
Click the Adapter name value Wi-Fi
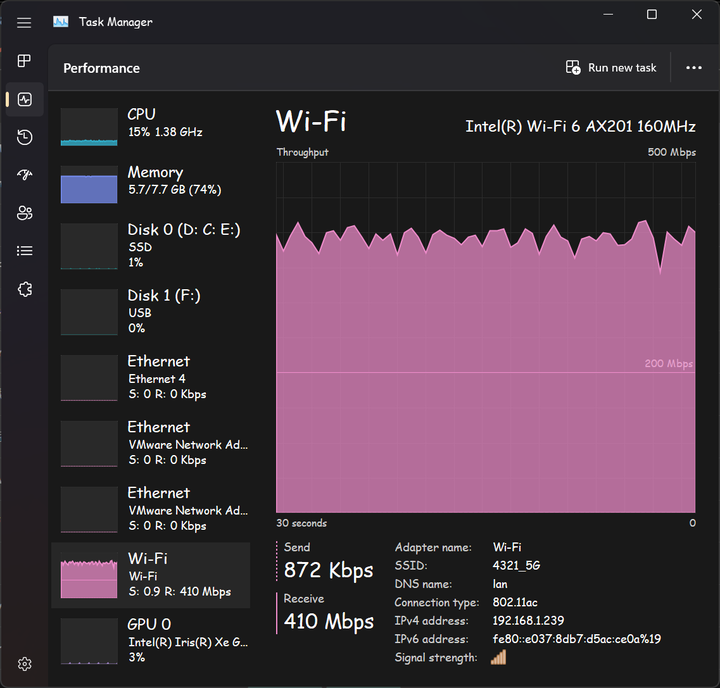click(507, 547)
